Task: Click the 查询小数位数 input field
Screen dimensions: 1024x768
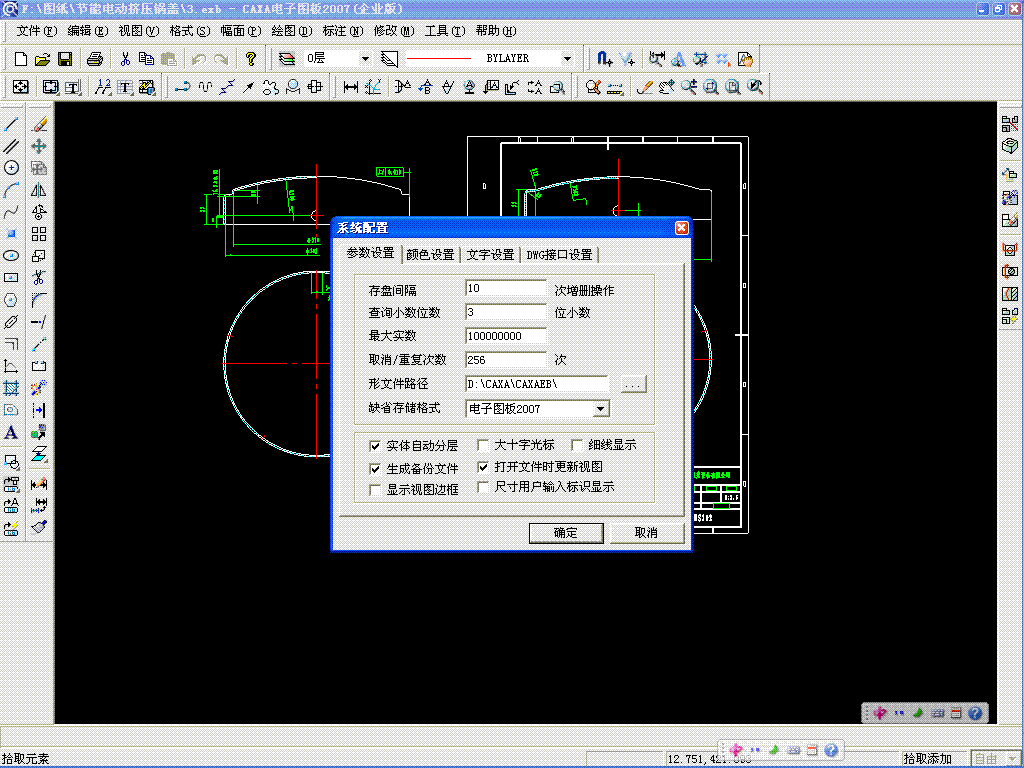Action: (505, 312)
